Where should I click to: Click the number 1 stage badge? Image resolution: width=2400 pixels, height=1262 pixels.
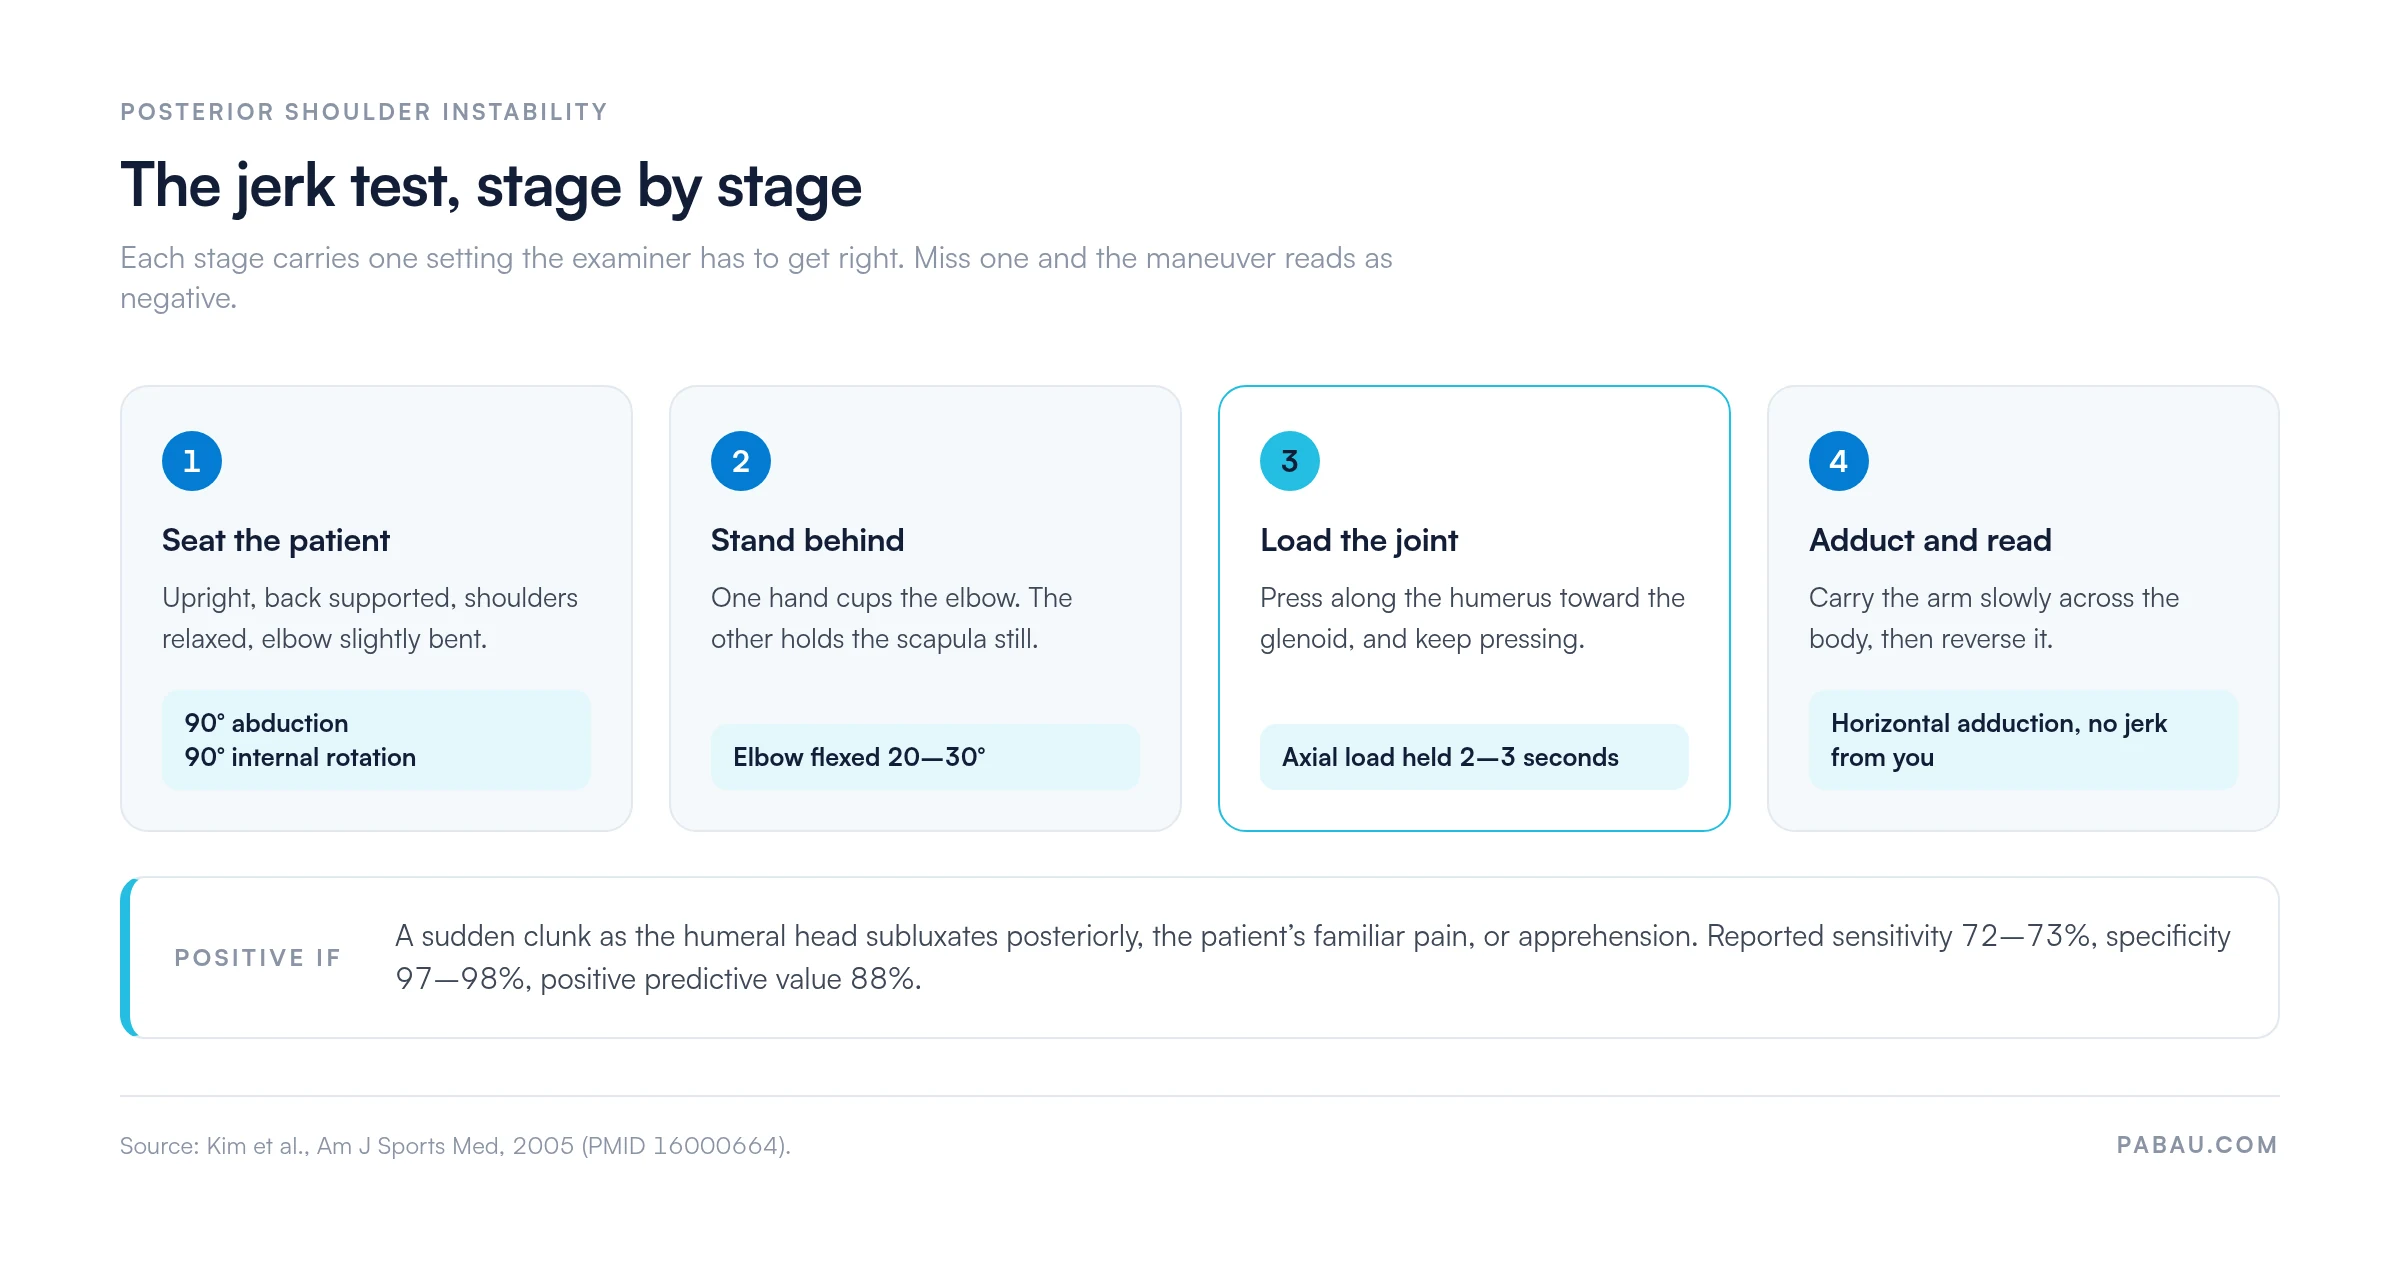click(191, 461)
